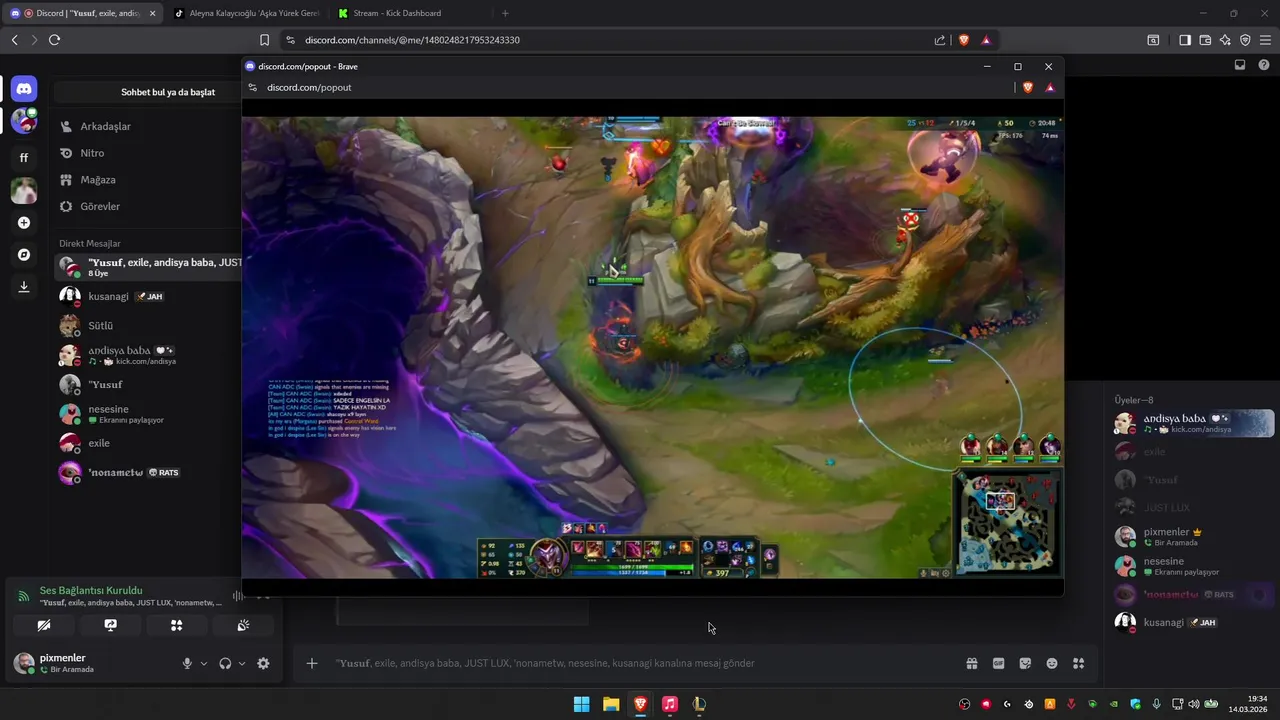
Task: Select andisya baba in members list
Action: (1193, 423)
